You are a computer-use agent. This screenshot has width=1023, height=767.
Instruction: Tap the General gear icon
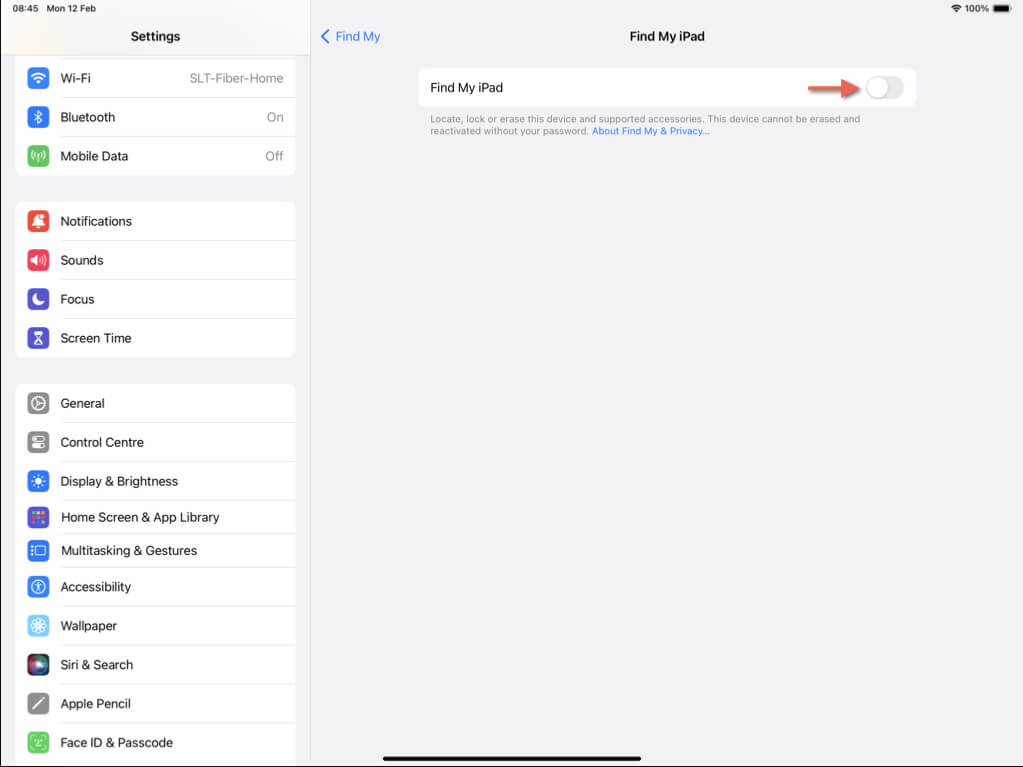point(38,404)
